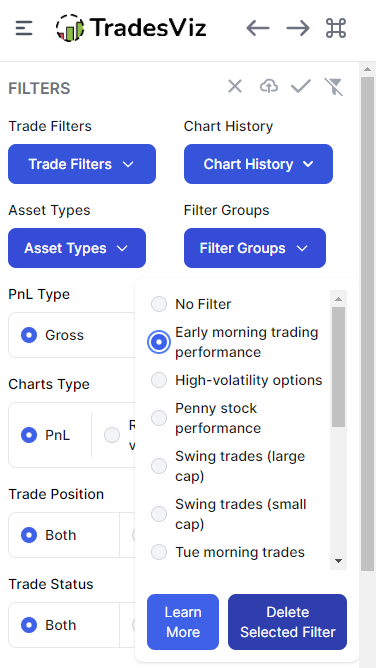Select Gross PnL type radio
The image size is (376, 668).
[x=29, y=335]
